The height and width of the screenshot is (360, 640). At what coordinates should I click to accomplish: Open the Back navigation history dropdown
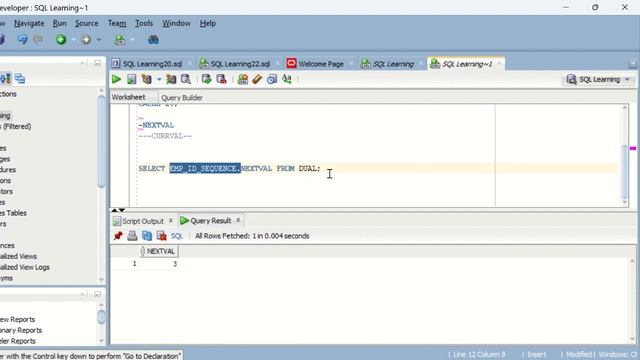(73, 40)
